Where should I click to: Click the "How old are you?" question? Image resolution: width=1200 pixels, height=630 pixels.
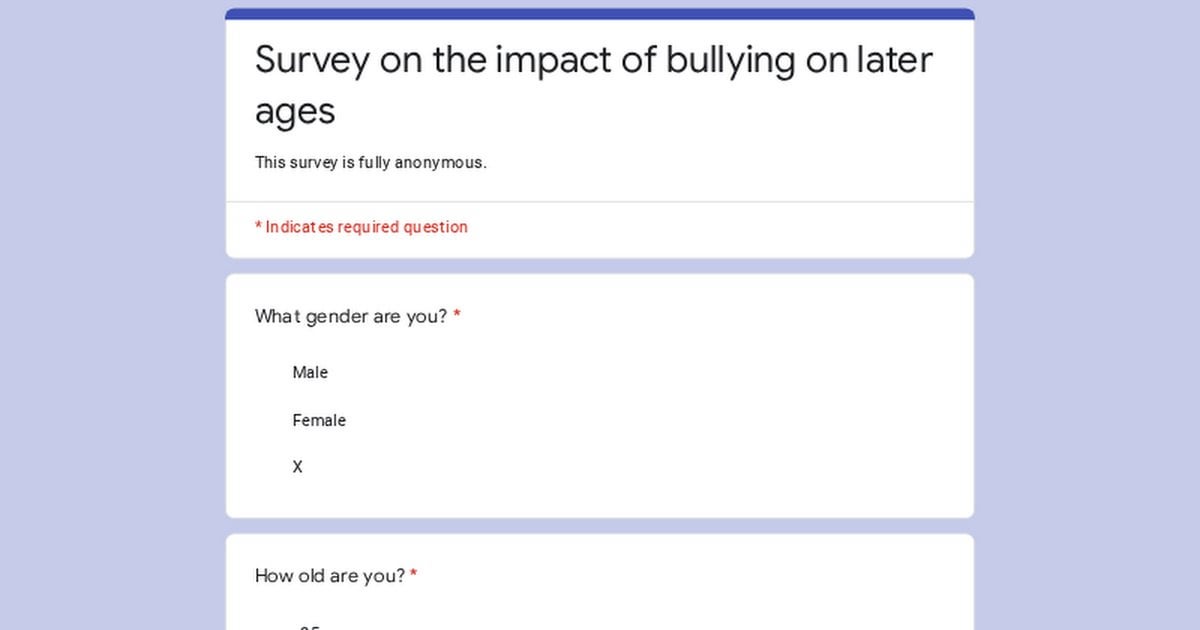330,576
